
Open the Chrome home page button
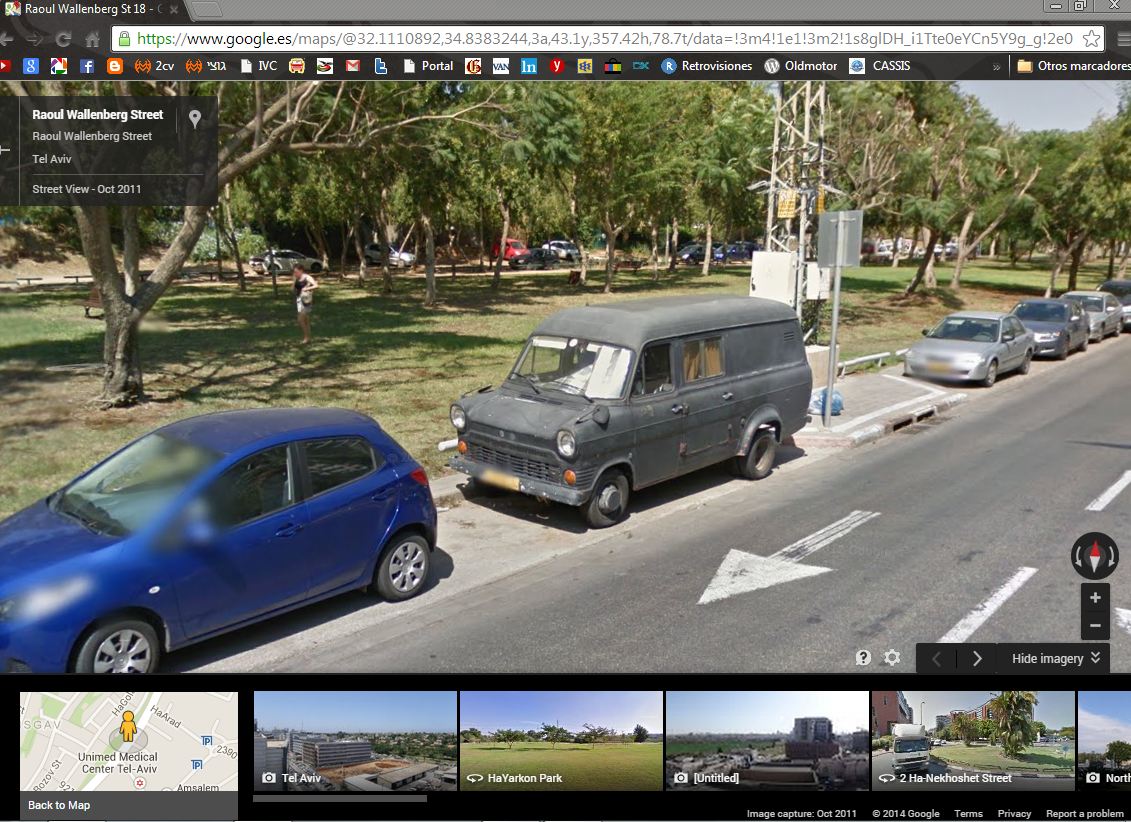click(x=92, y=39)
